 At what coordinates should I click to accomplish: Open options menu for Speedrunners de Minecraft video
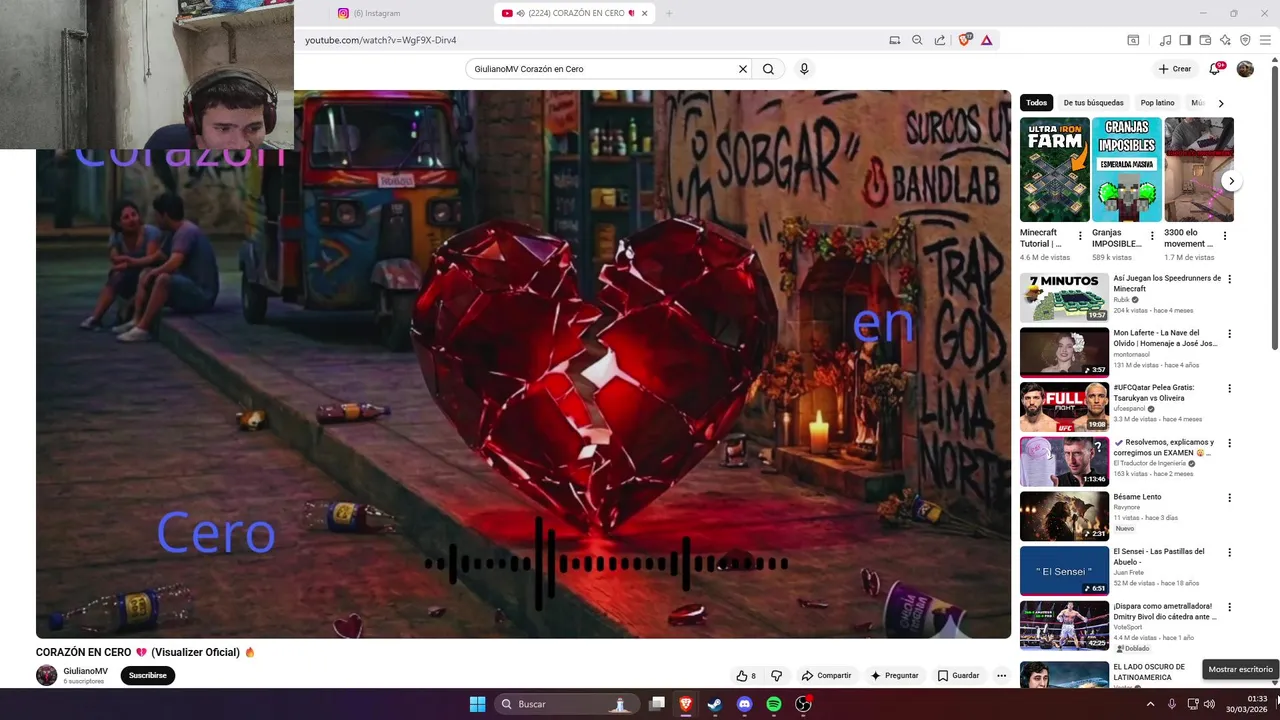(x=1230, y=279)
